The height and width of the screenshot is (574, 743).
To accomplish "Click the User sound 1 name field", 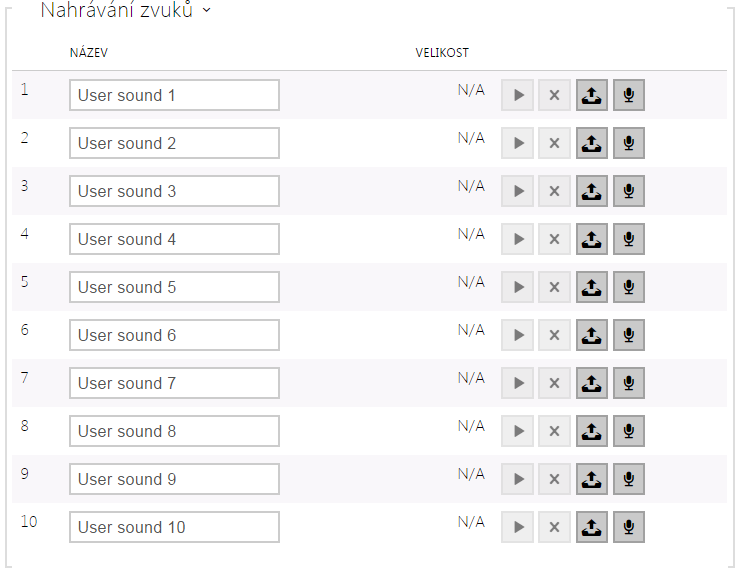I will point(174,95).
